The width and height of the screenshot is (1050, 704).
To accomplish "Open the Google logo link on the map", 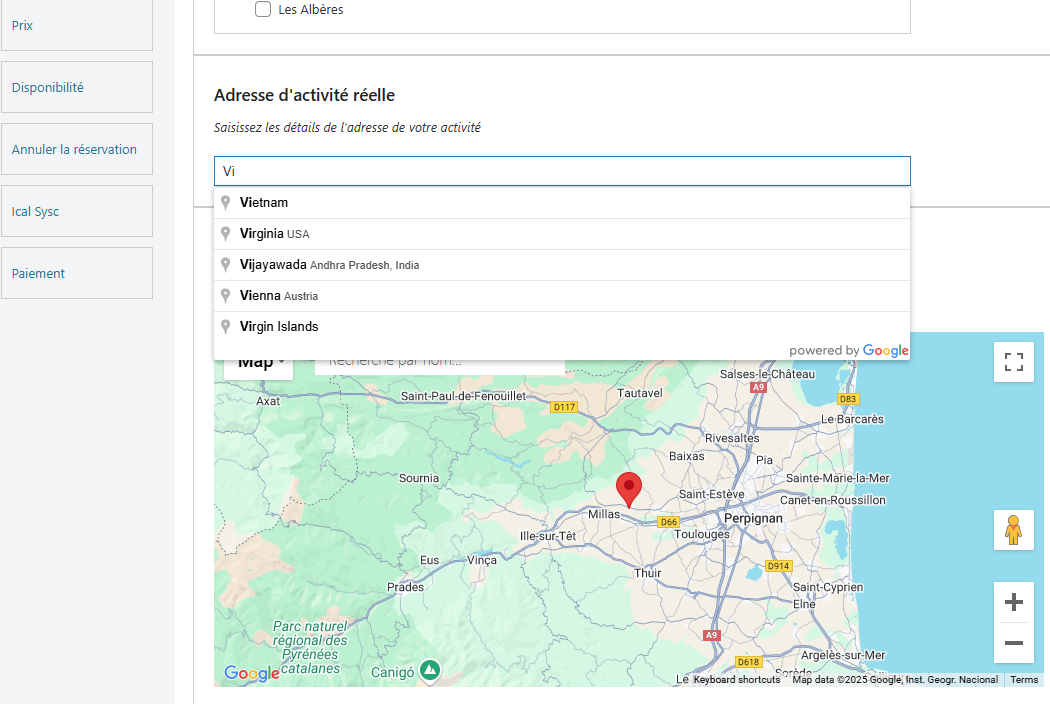I will (252, 673).
